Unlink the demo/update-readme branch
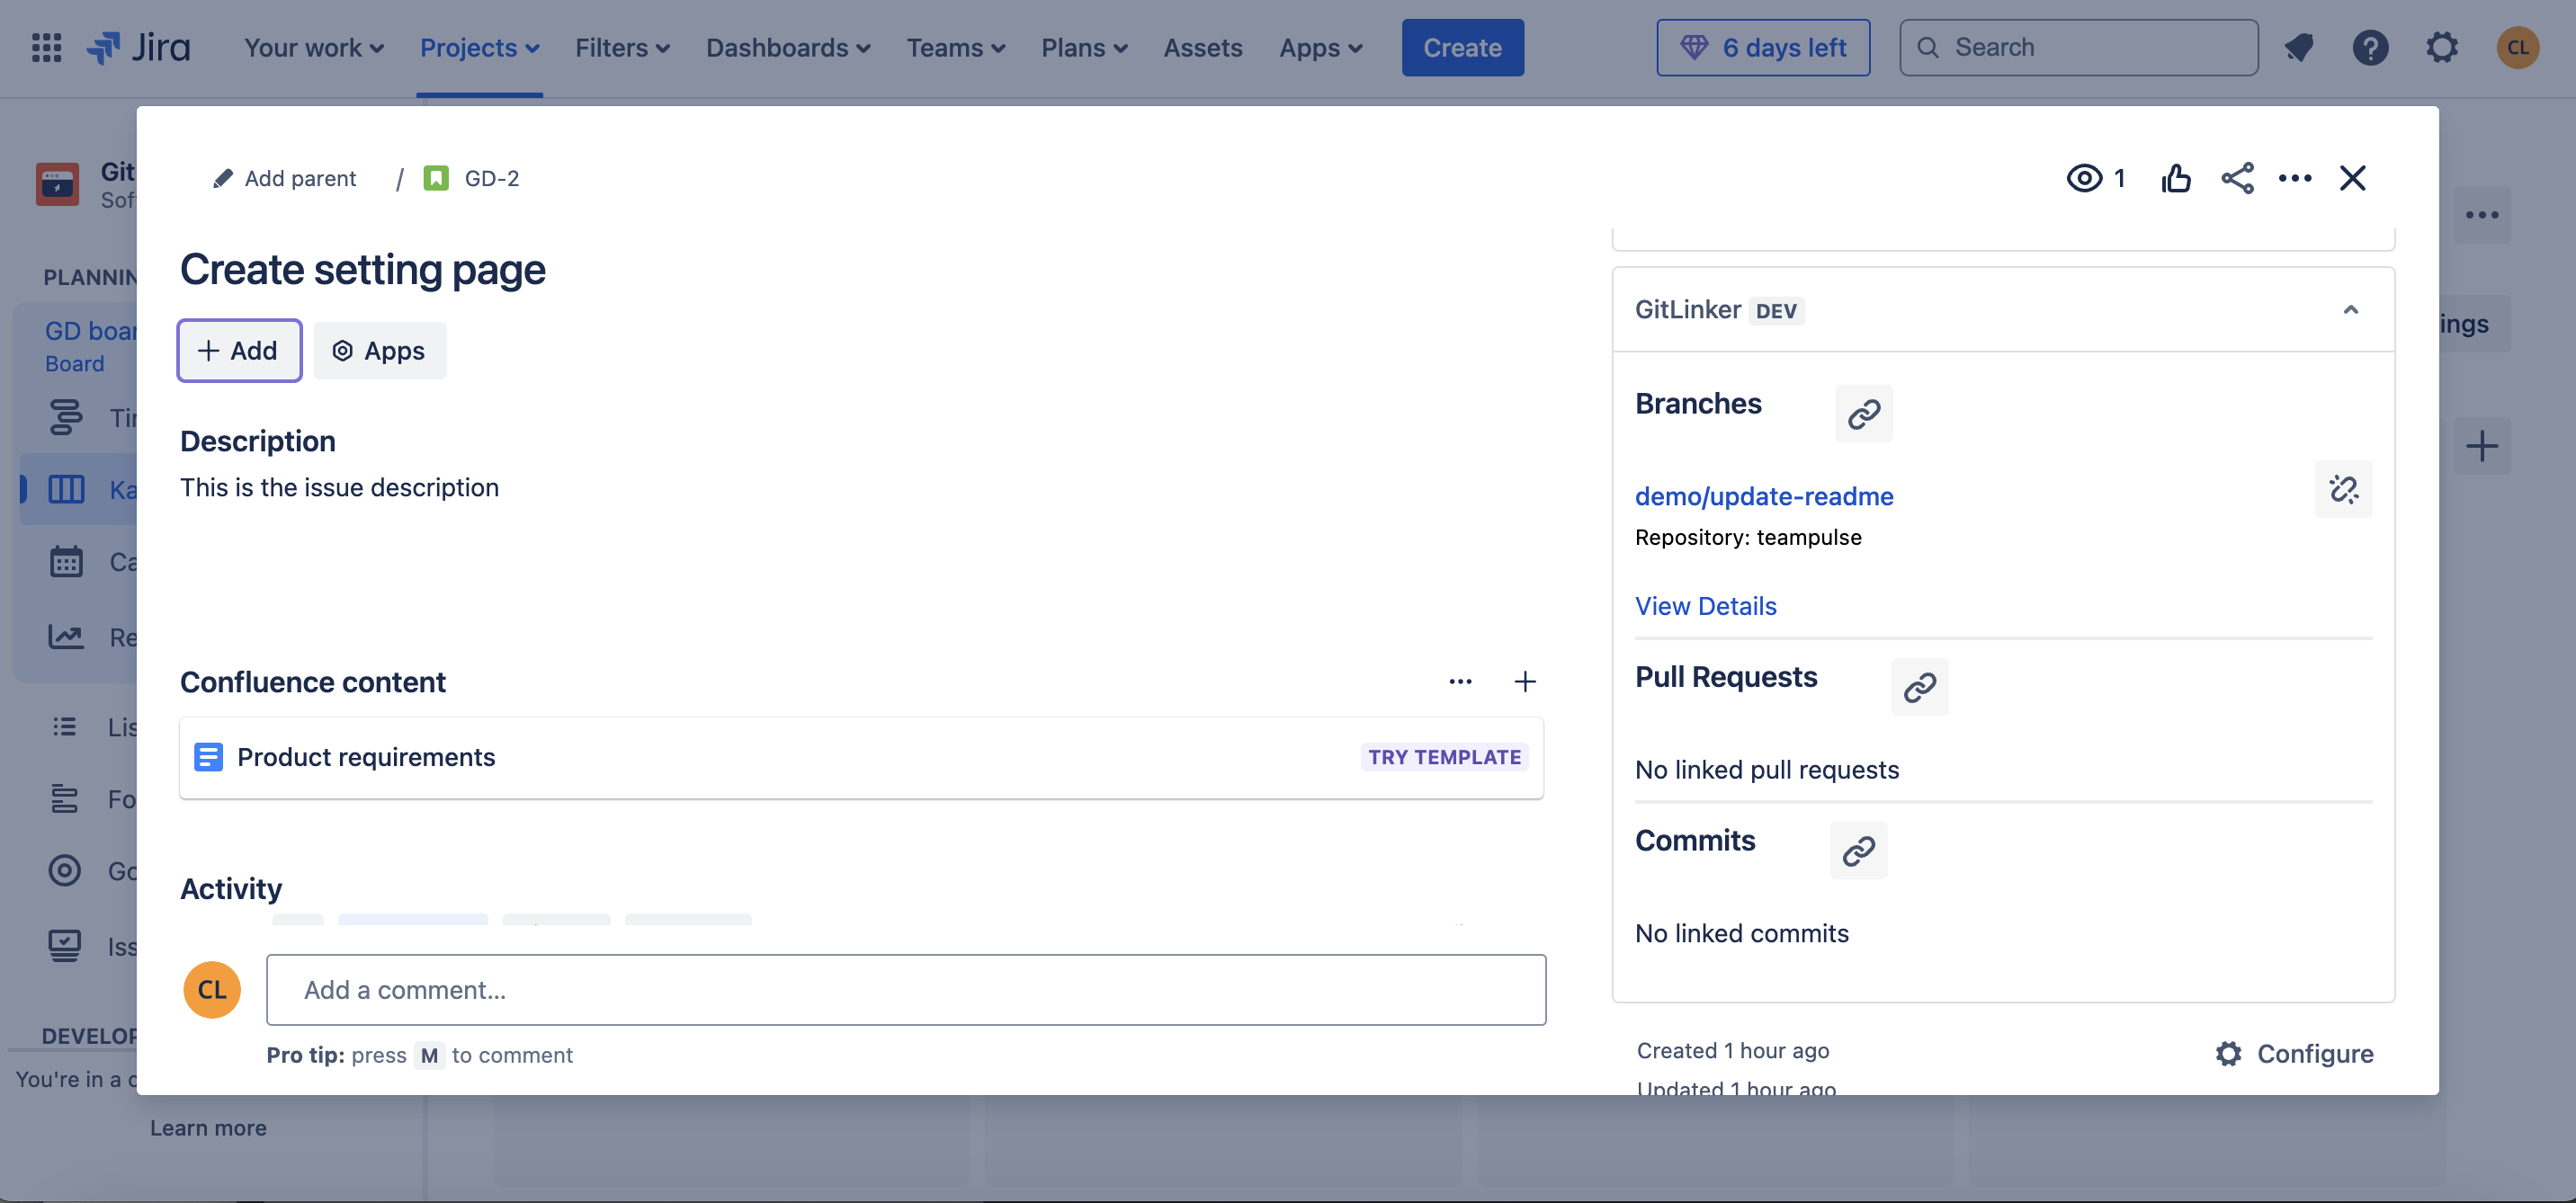This screenshot has width=2576, height=1203. coord(2343,489)
